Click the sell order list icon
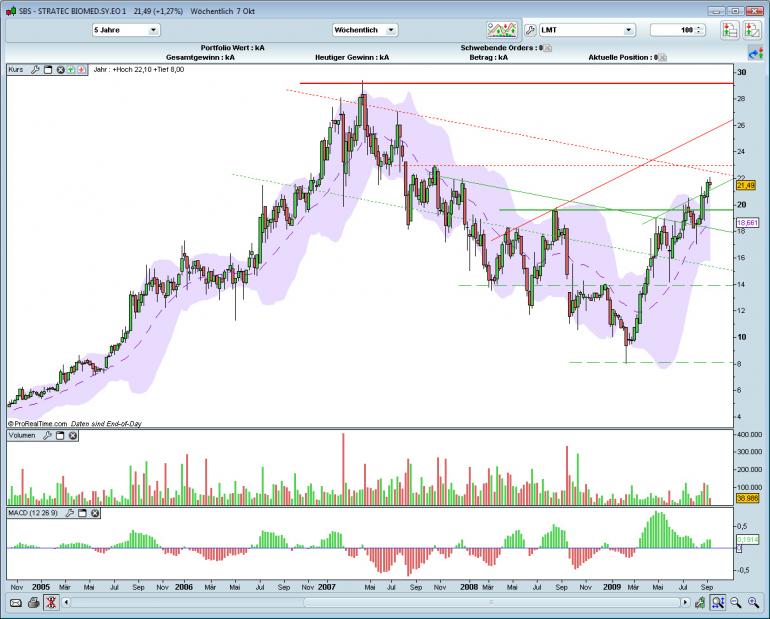This screenshot has height=619, width=770. click(752, 30)
